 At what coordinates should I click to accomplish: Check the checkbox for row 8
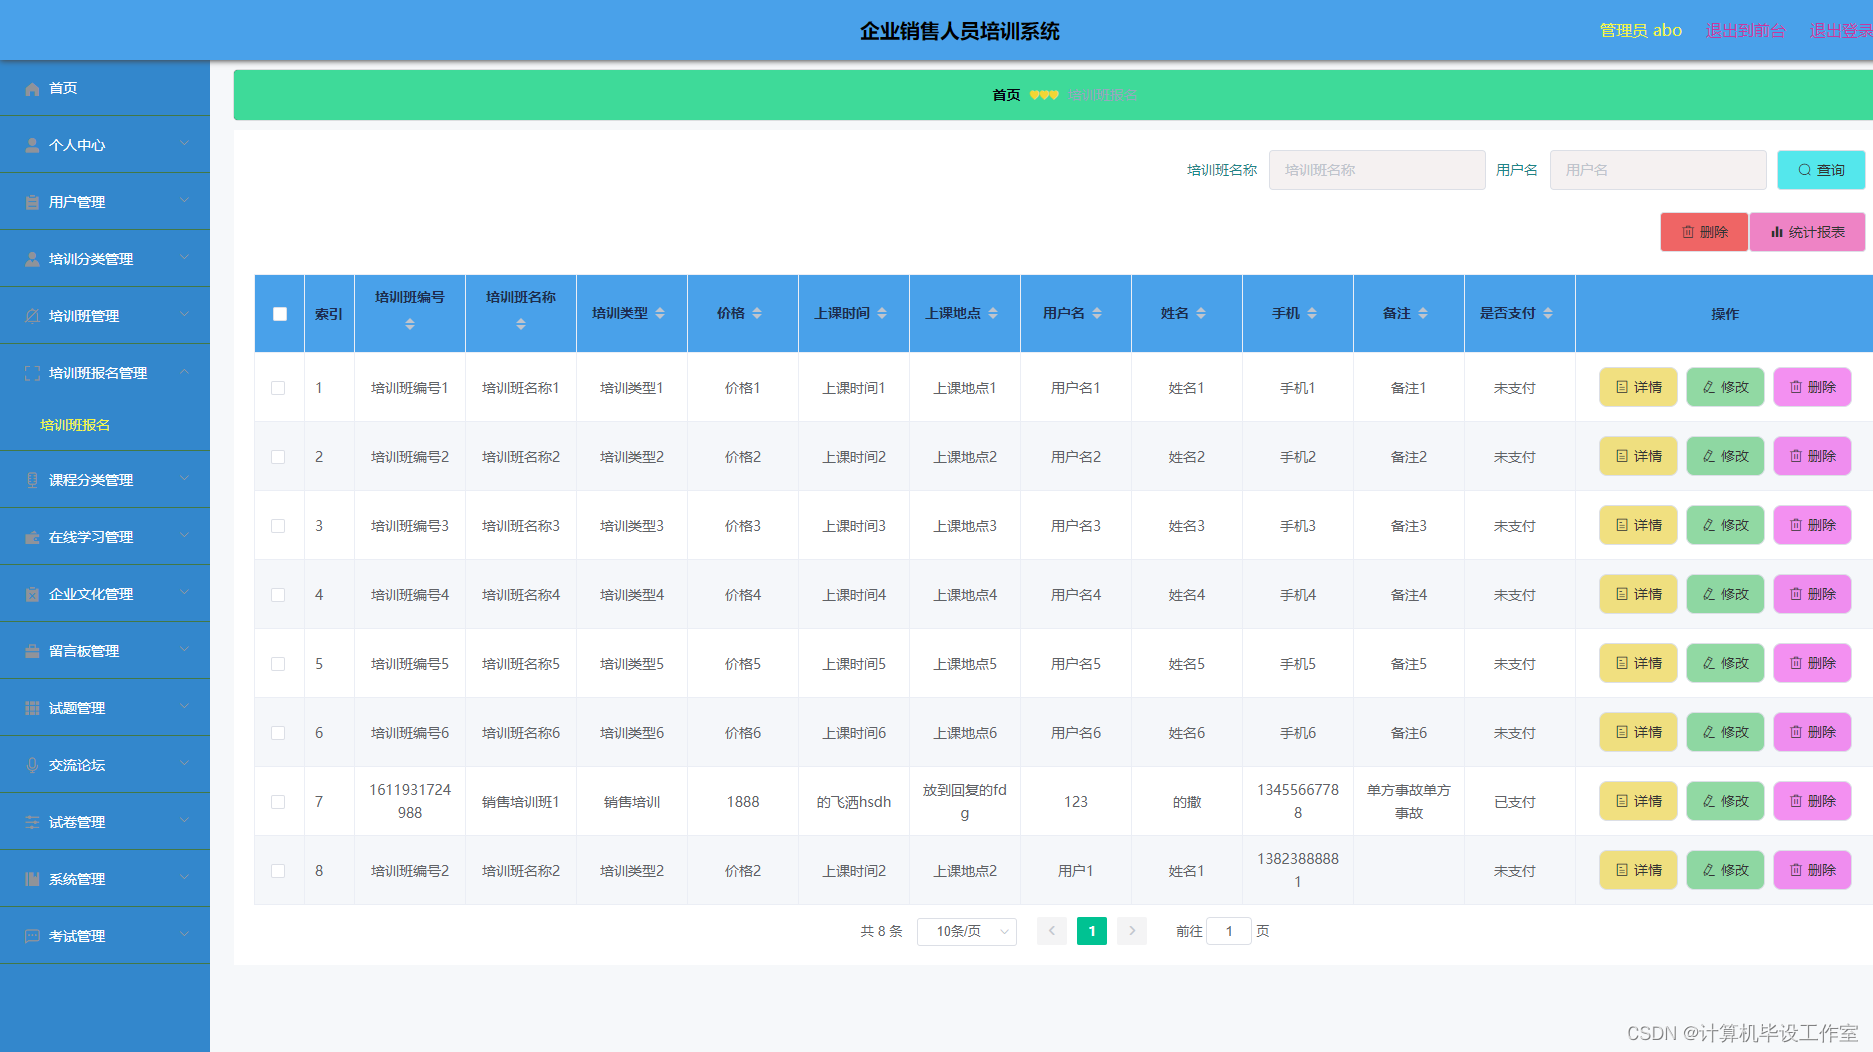[278, 871]
